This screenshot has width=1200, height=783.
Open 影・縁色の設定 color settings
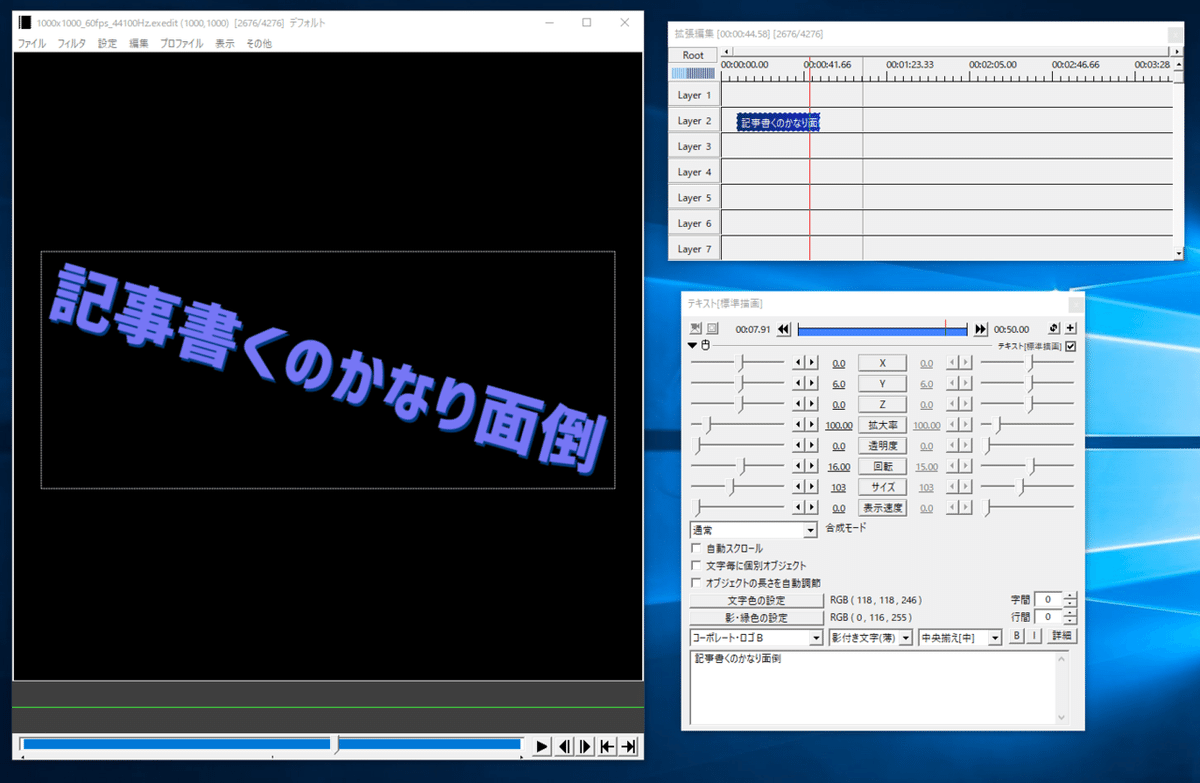click(x=756, y=618)
